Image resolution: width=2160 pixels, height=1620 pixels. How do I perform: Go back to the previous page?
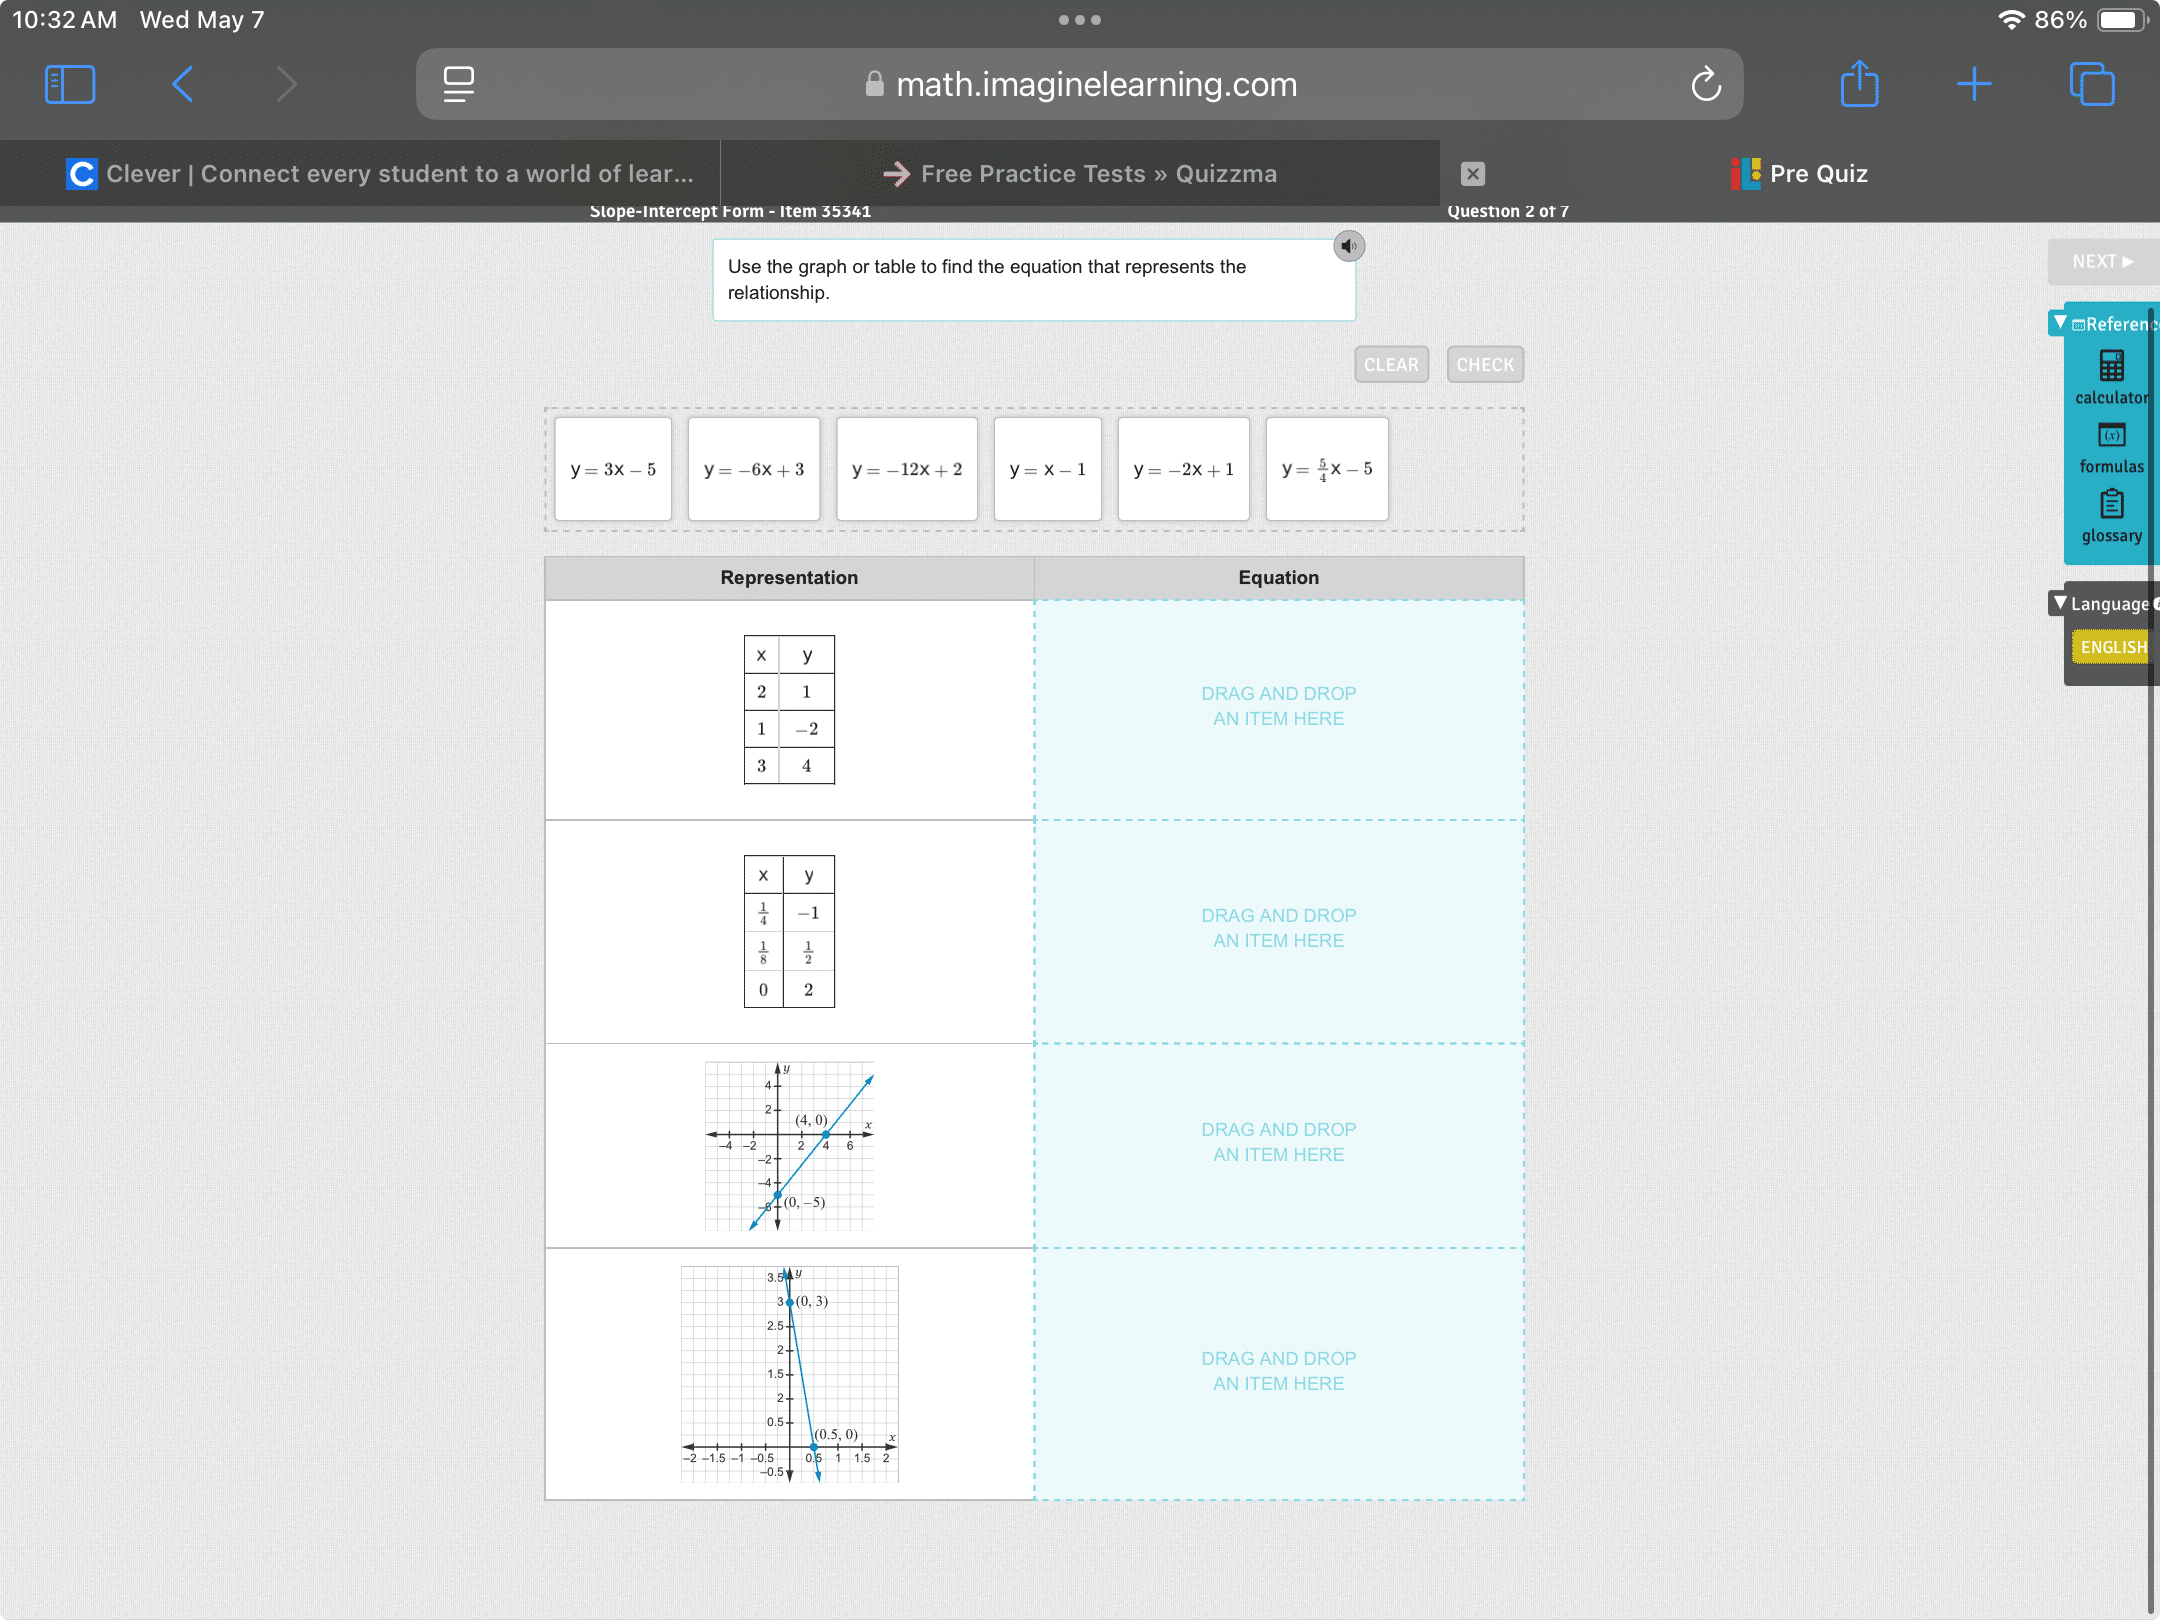tap(182, 85)
